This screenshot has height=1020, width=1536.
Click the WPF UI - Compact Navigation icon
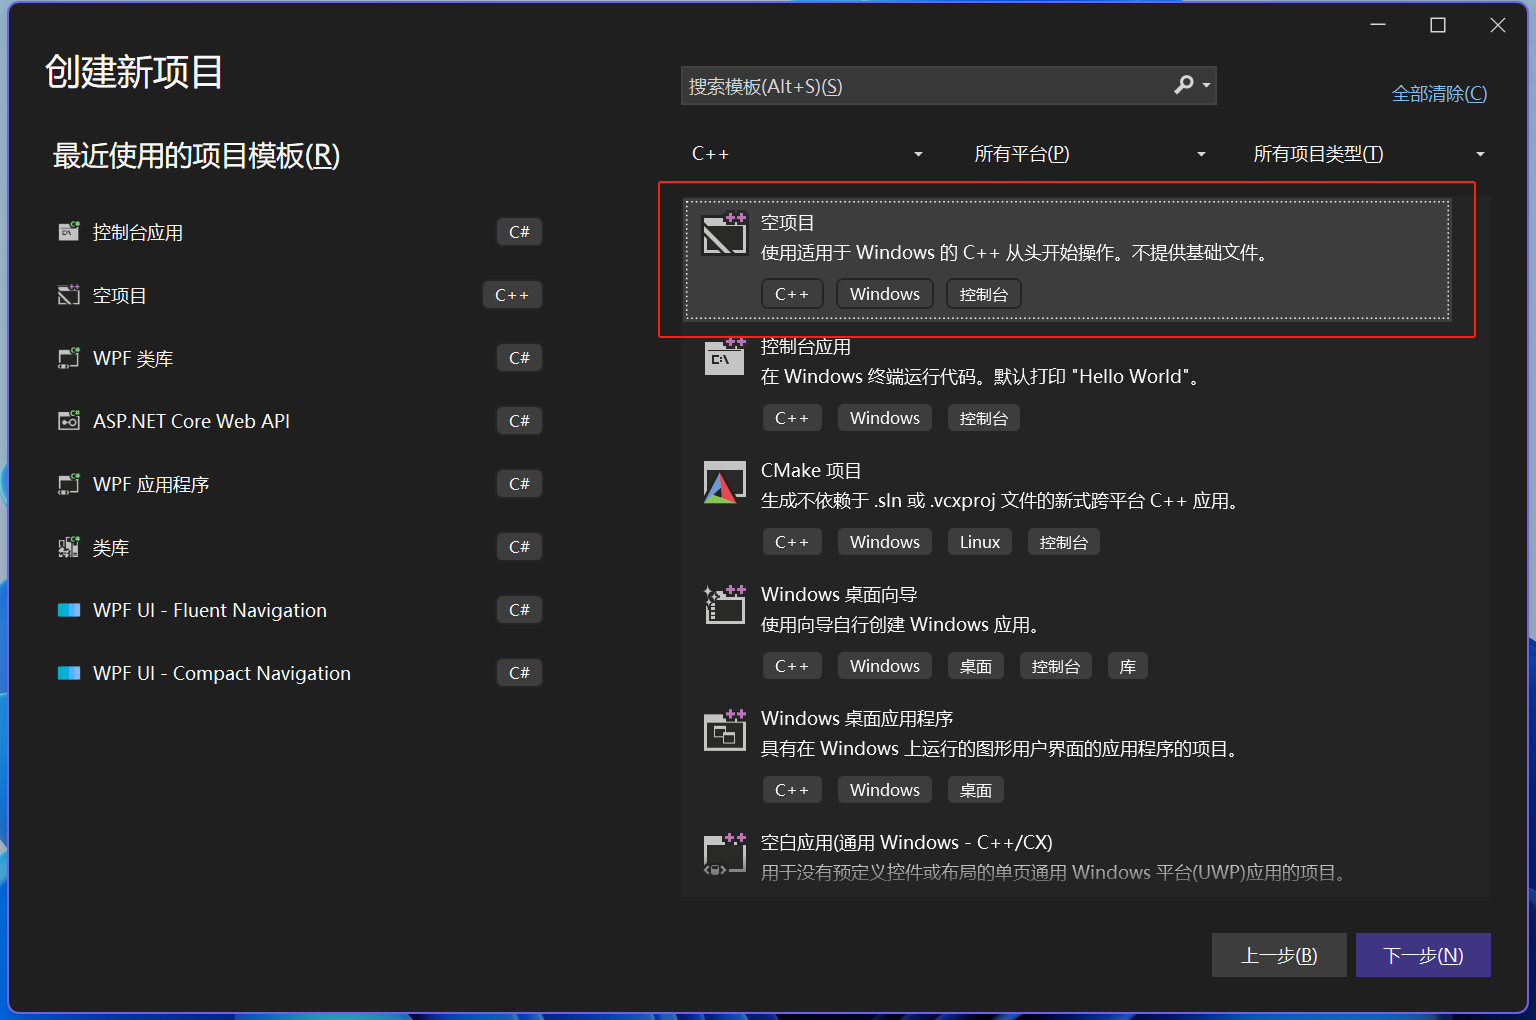coord(69,673)
